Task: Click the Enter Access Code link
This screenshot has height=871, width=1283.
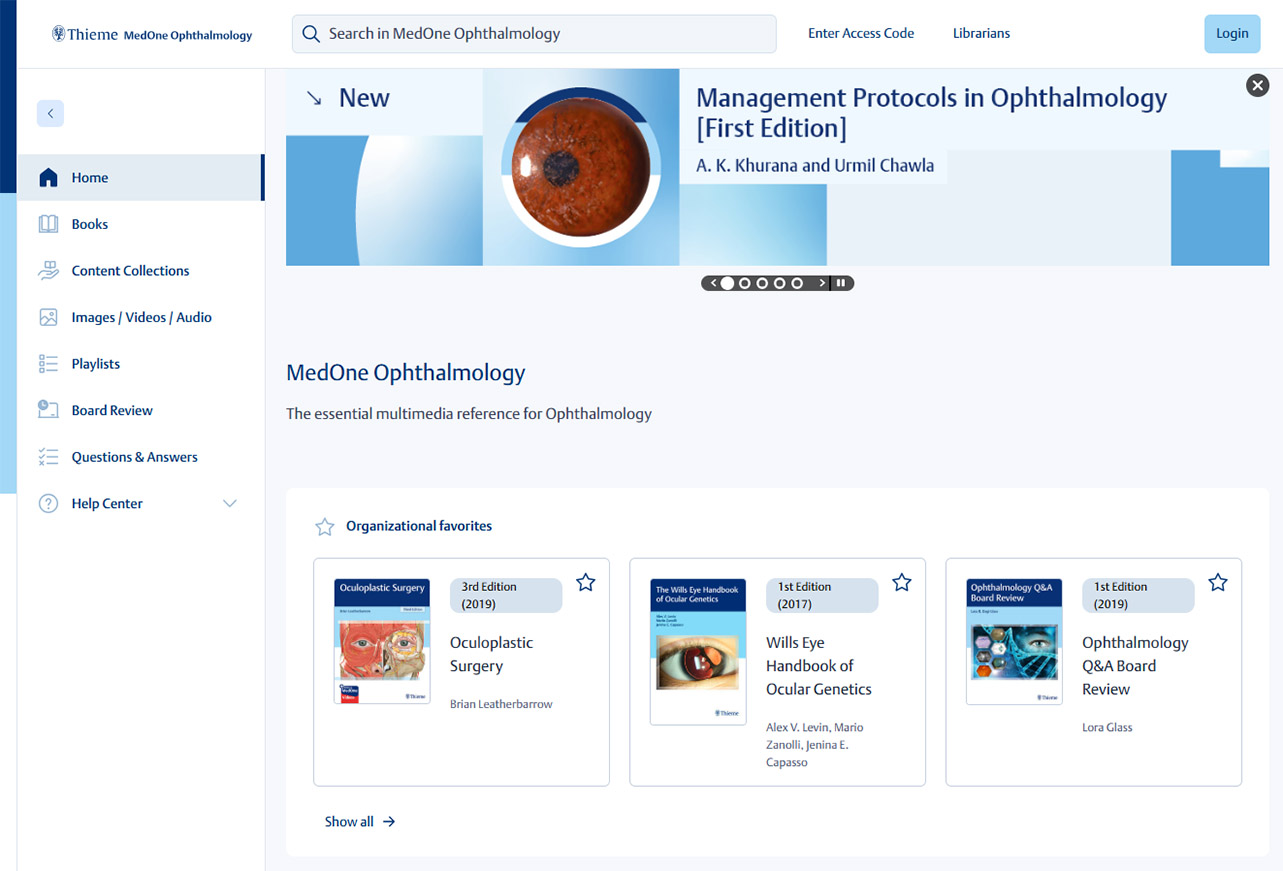Action: click(861, 33)
